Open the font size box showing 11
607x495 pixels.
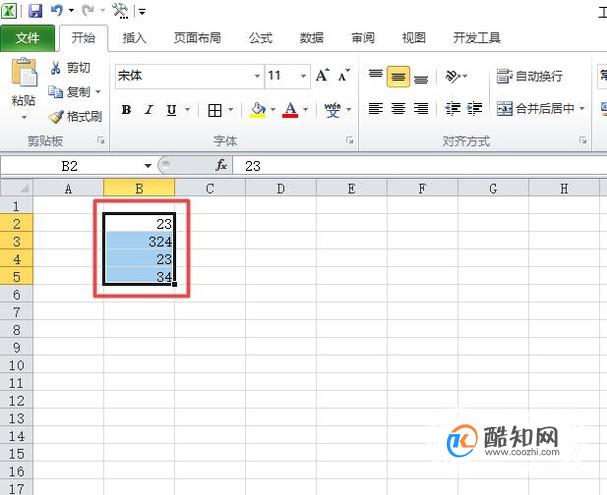click(287, 76)
